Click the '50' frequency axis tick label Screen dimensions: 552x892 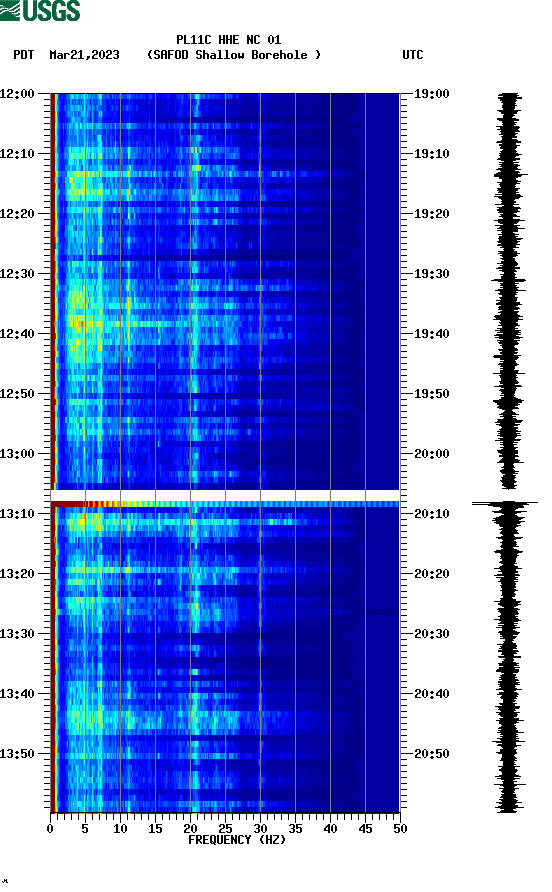(x=400, y=829)
